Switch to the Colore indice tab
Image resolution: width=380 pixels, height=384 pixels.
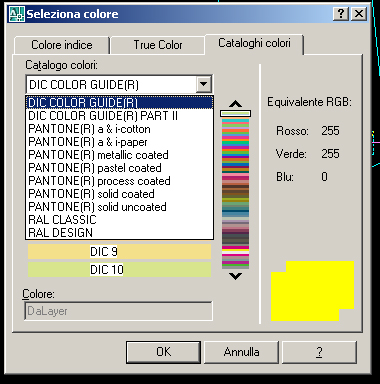coord(62,45)
